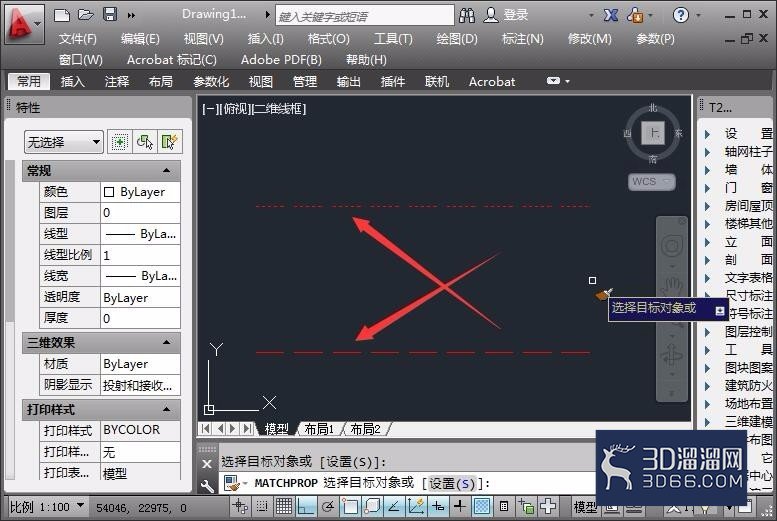Collapse the 常规 section in properties
The height and width of the screenshot is (521, 777).
click(166, 171)
